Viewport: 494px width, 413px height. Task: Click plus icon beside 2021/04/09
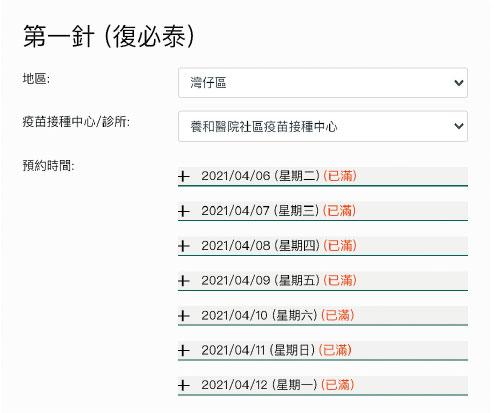[184, 281]
